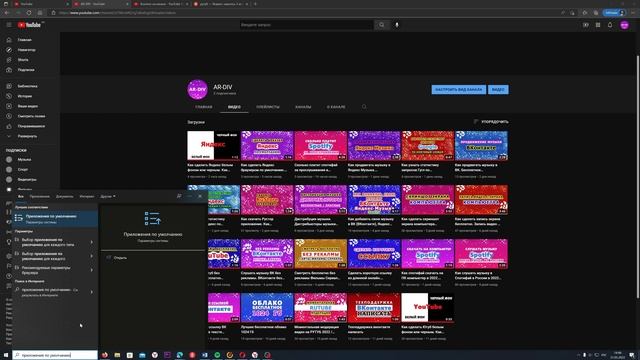Expand arrow for second Выбор приложений result

(x=91, y=256)
